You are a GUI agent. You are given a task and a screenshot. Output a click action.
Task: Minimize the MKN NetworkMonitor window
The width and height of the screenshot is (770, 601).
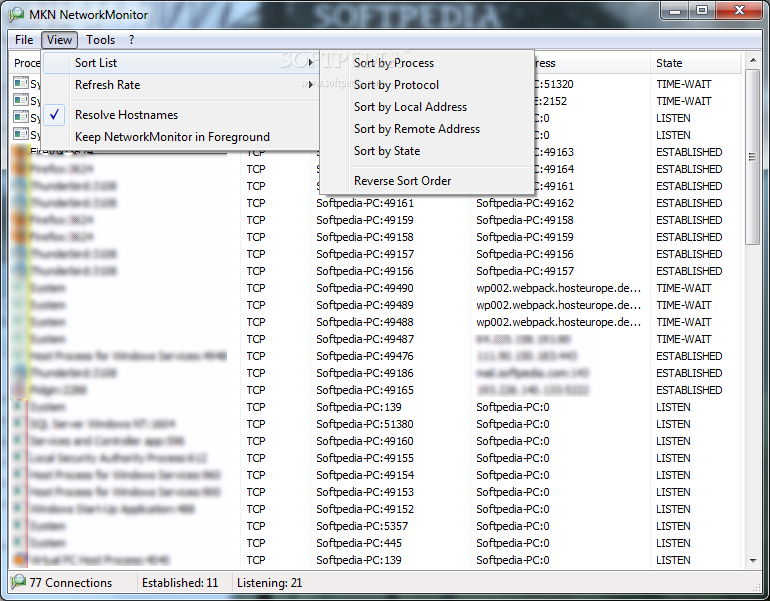[x=675, y=10]
